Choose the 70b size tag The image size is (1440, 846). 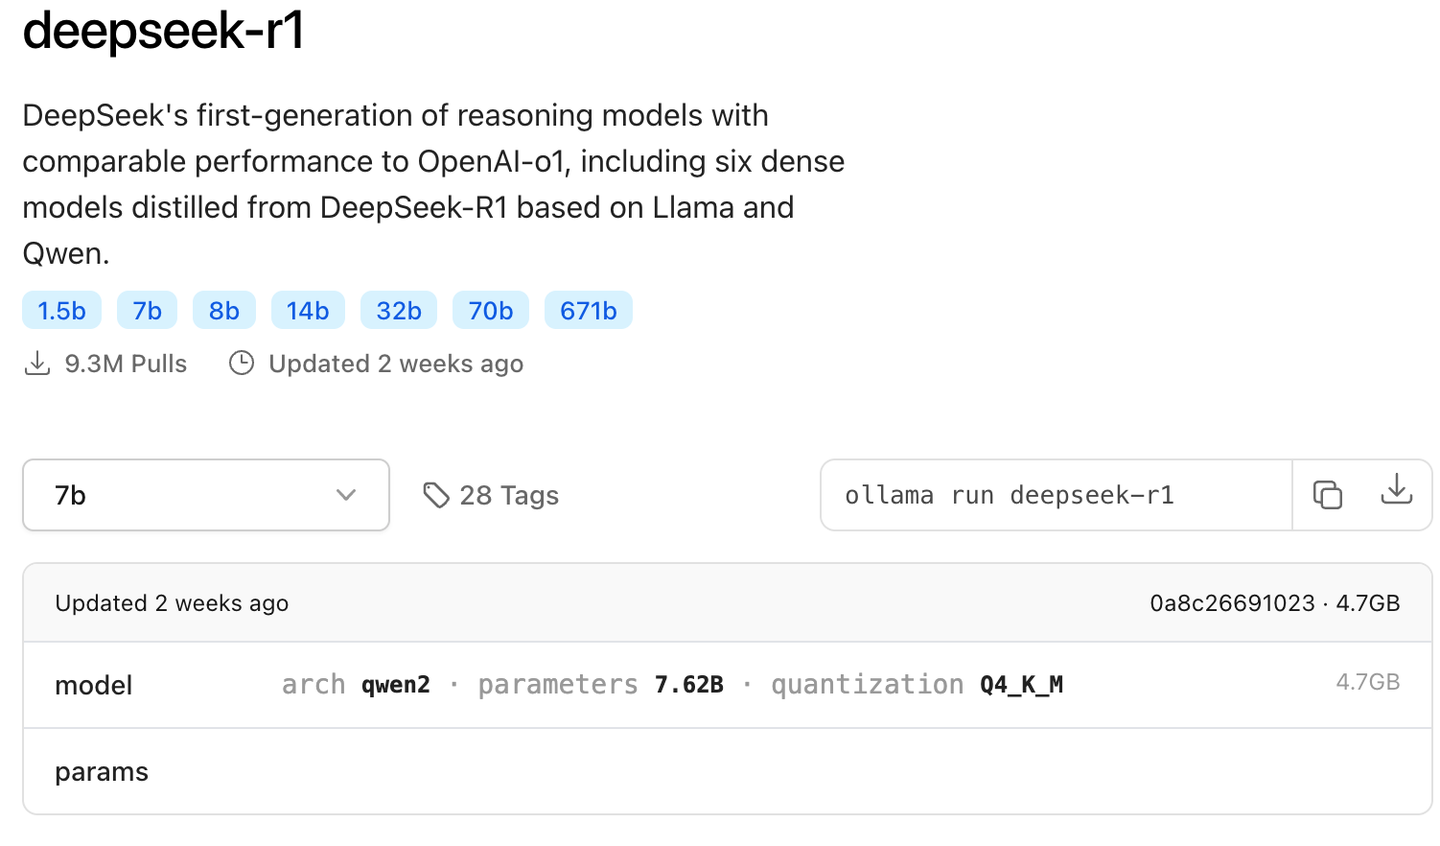coord(490,311)
